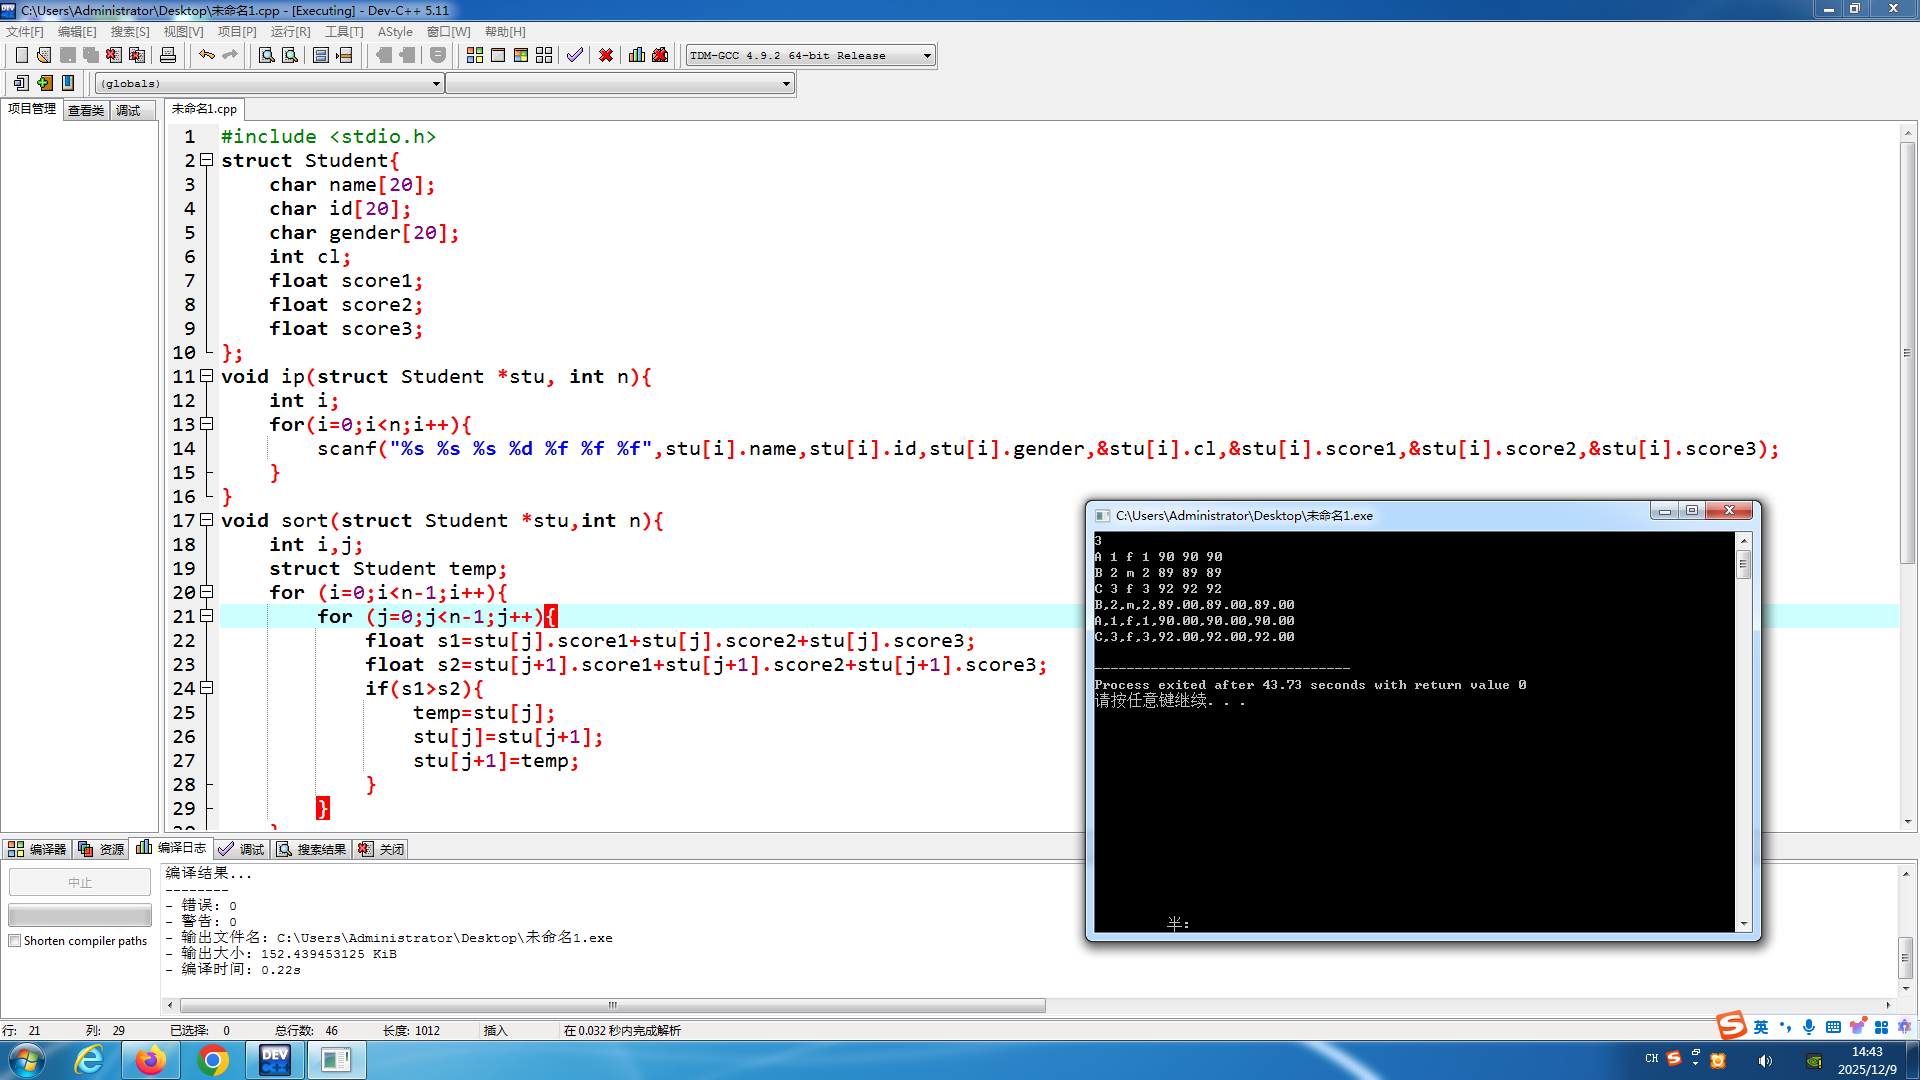Click the Profile analysis bar chart icon
The image size is (1920, 1080).
tap(637, 55)
